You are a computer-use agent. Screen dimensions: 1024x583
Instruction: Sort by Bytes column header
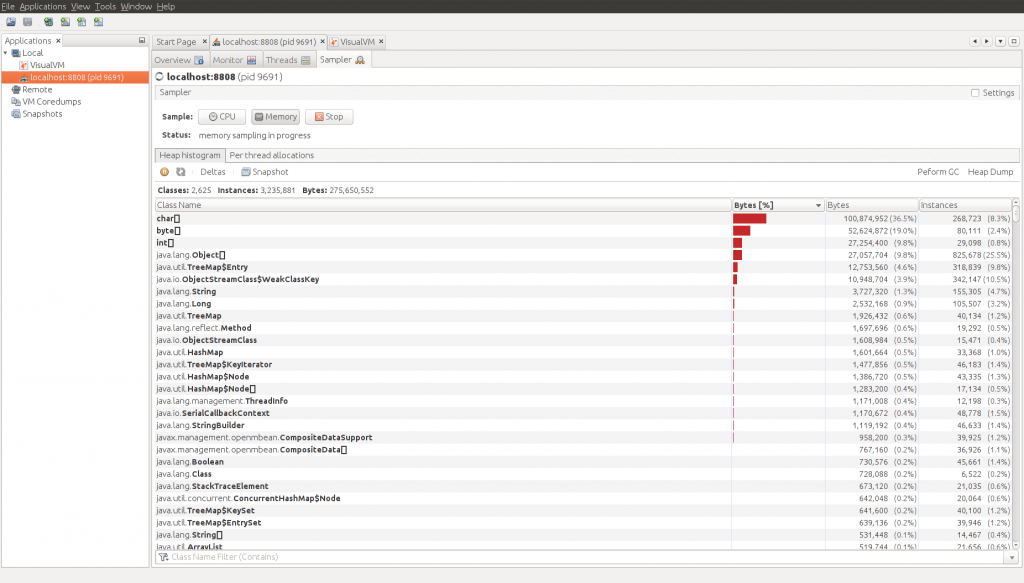[x=871, y=205]
